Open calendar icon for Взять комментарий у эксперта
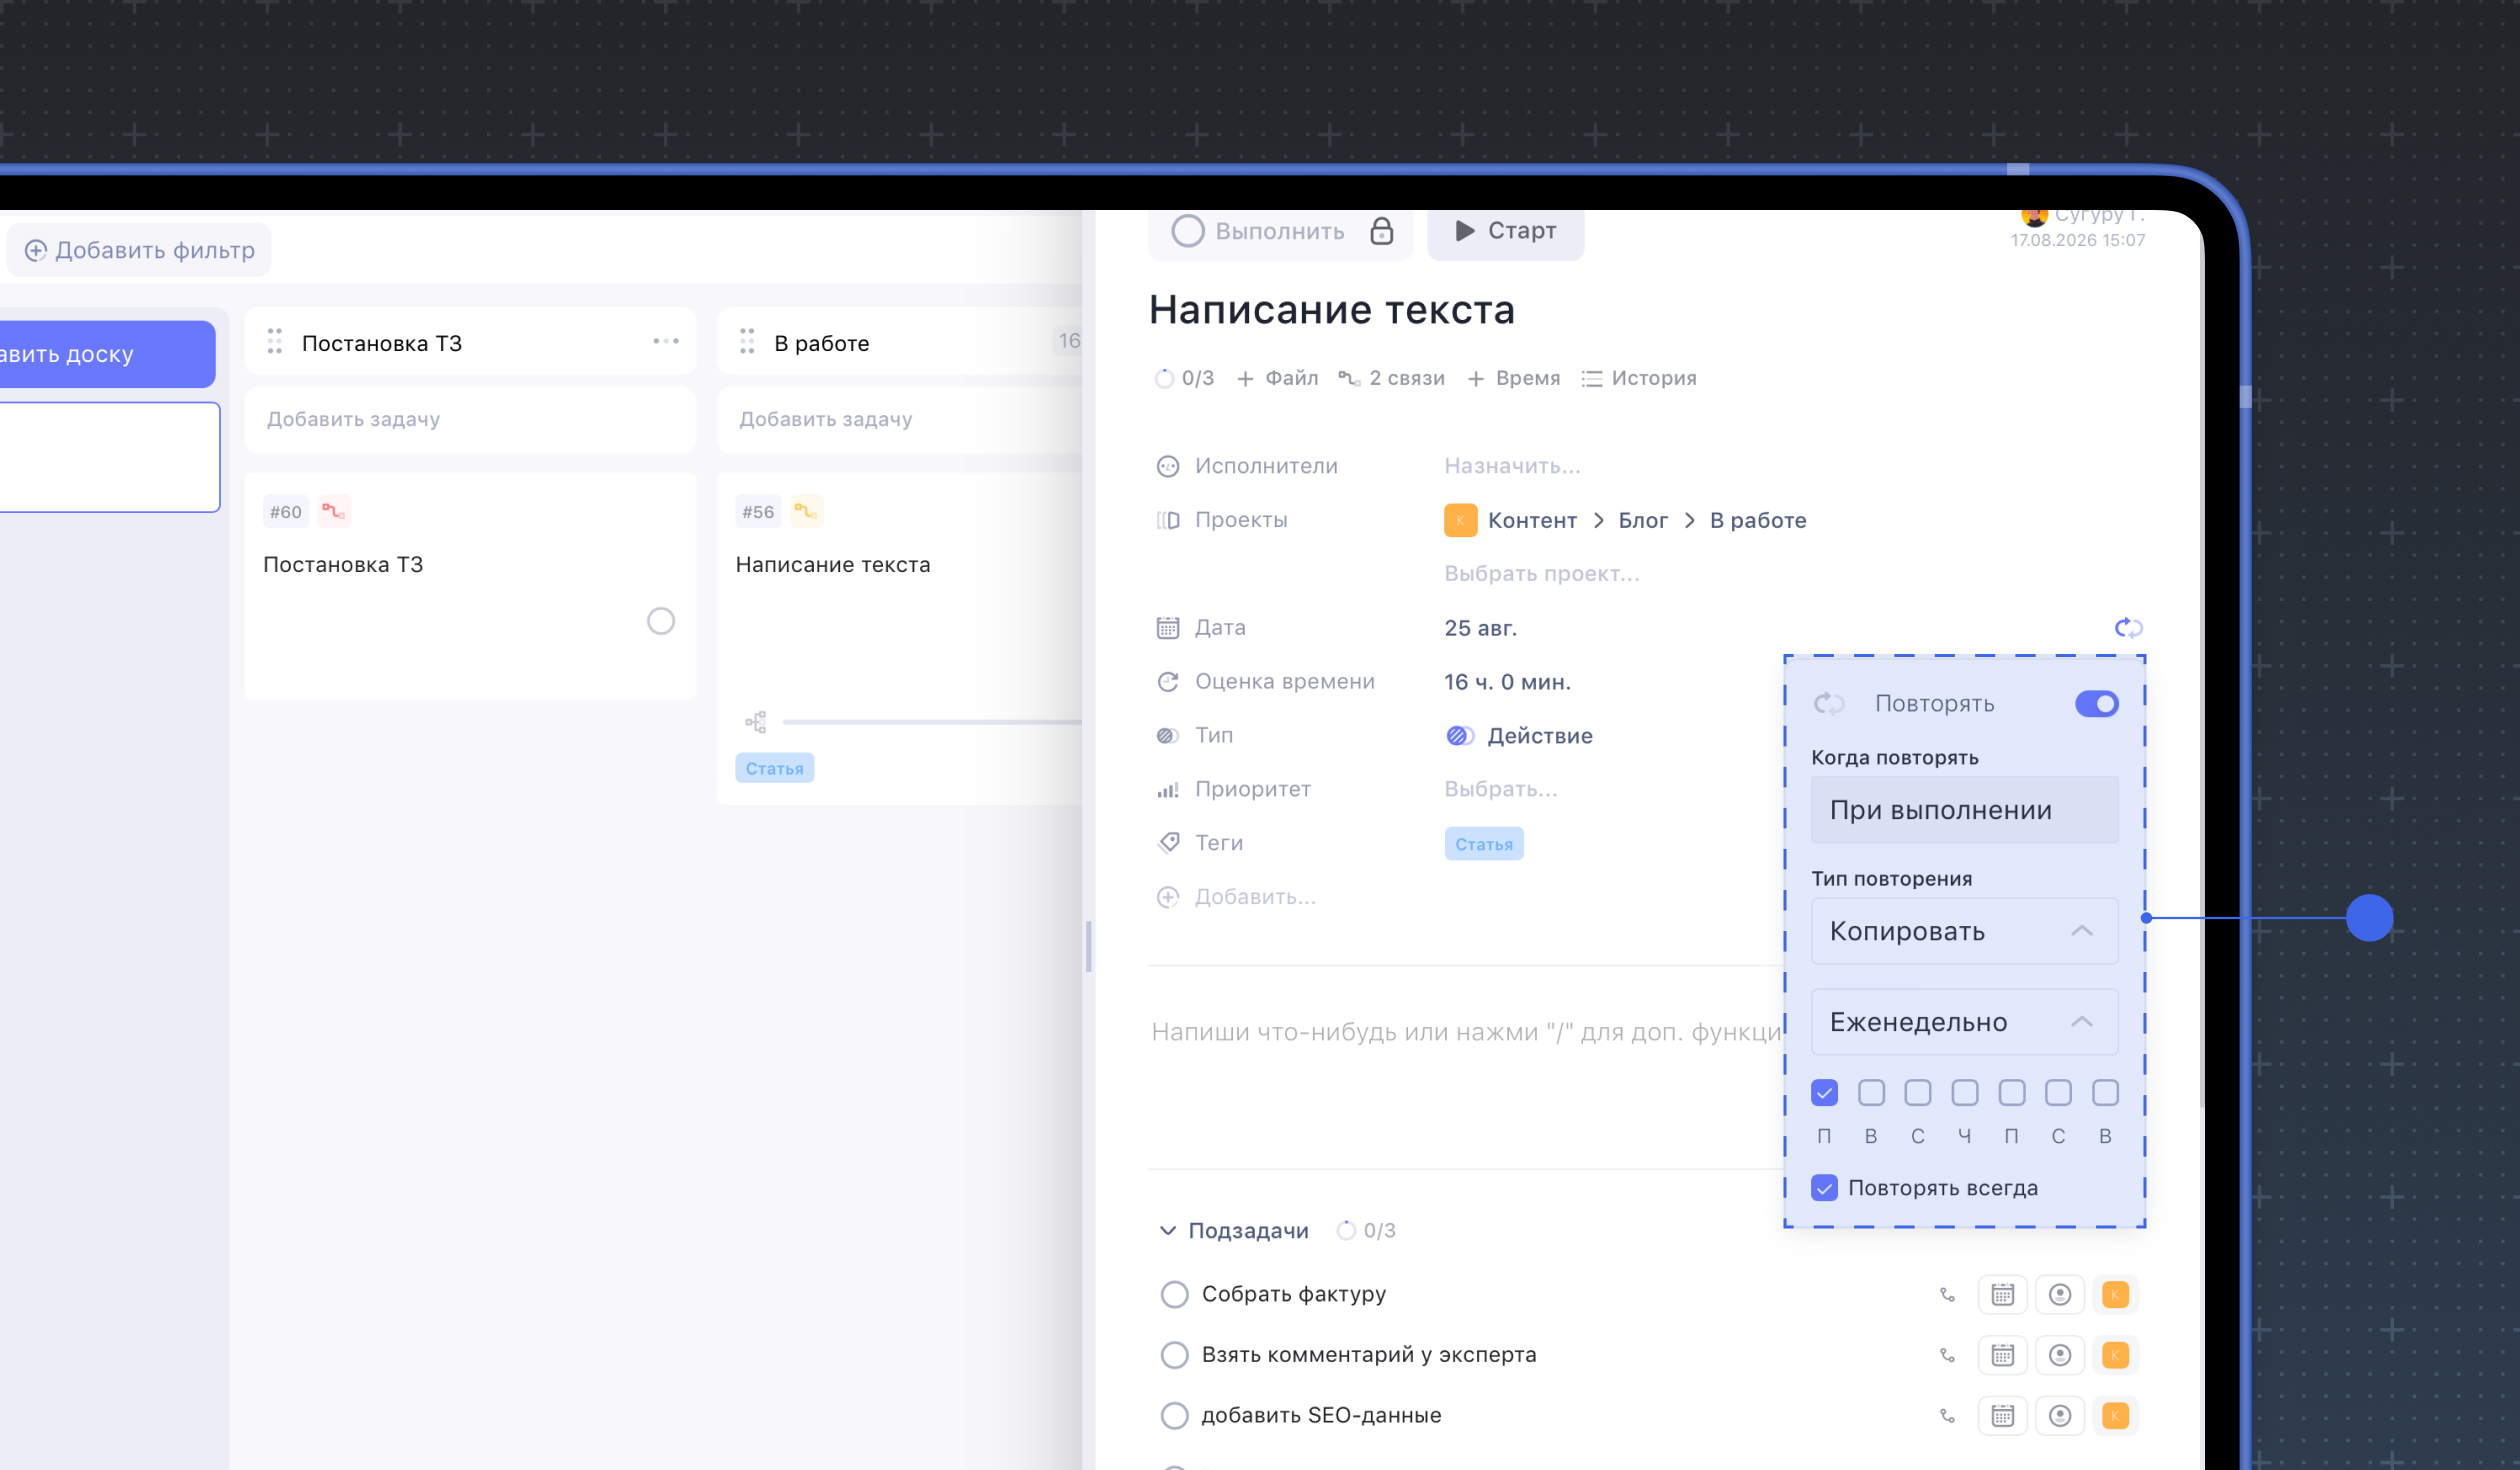2520x1470 pixels. pyautogui.click(x=2002, y=1355)
